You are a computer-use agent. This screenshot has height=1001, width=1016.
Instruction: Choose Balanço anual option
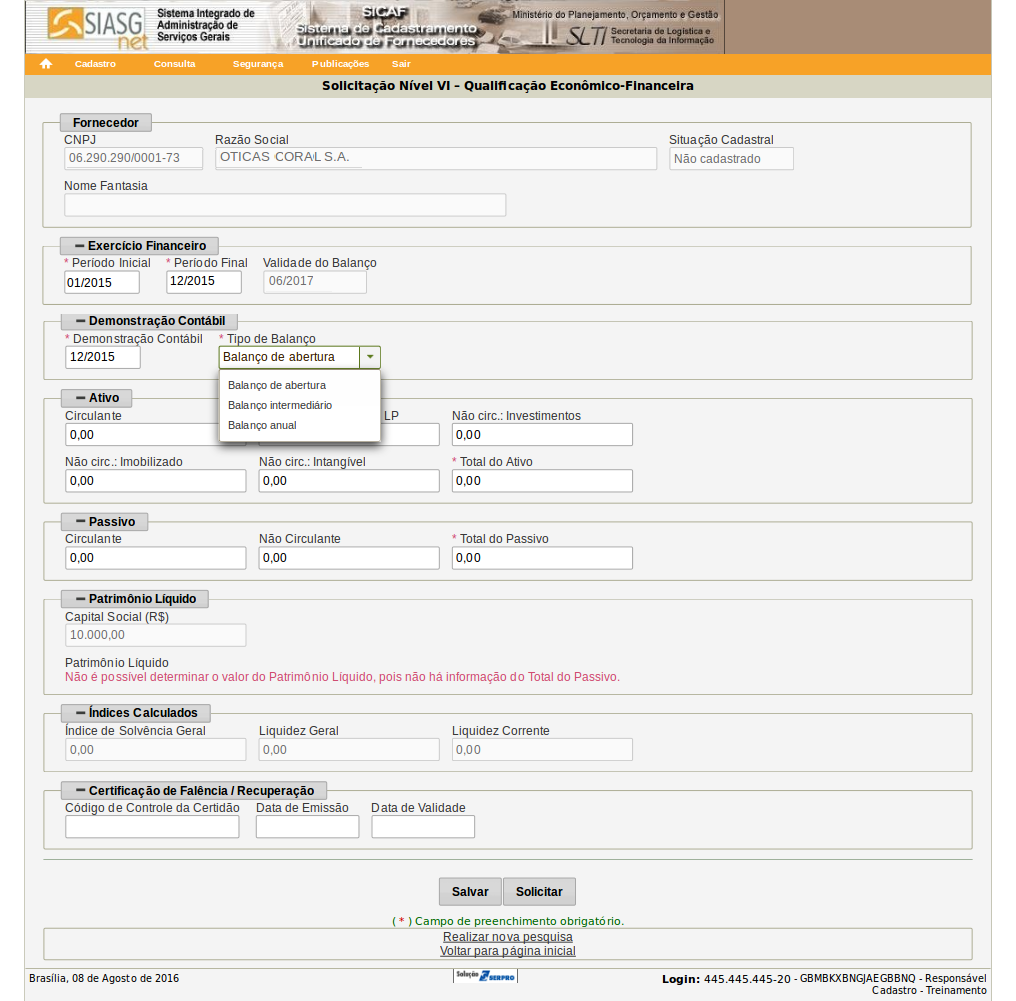262,425
